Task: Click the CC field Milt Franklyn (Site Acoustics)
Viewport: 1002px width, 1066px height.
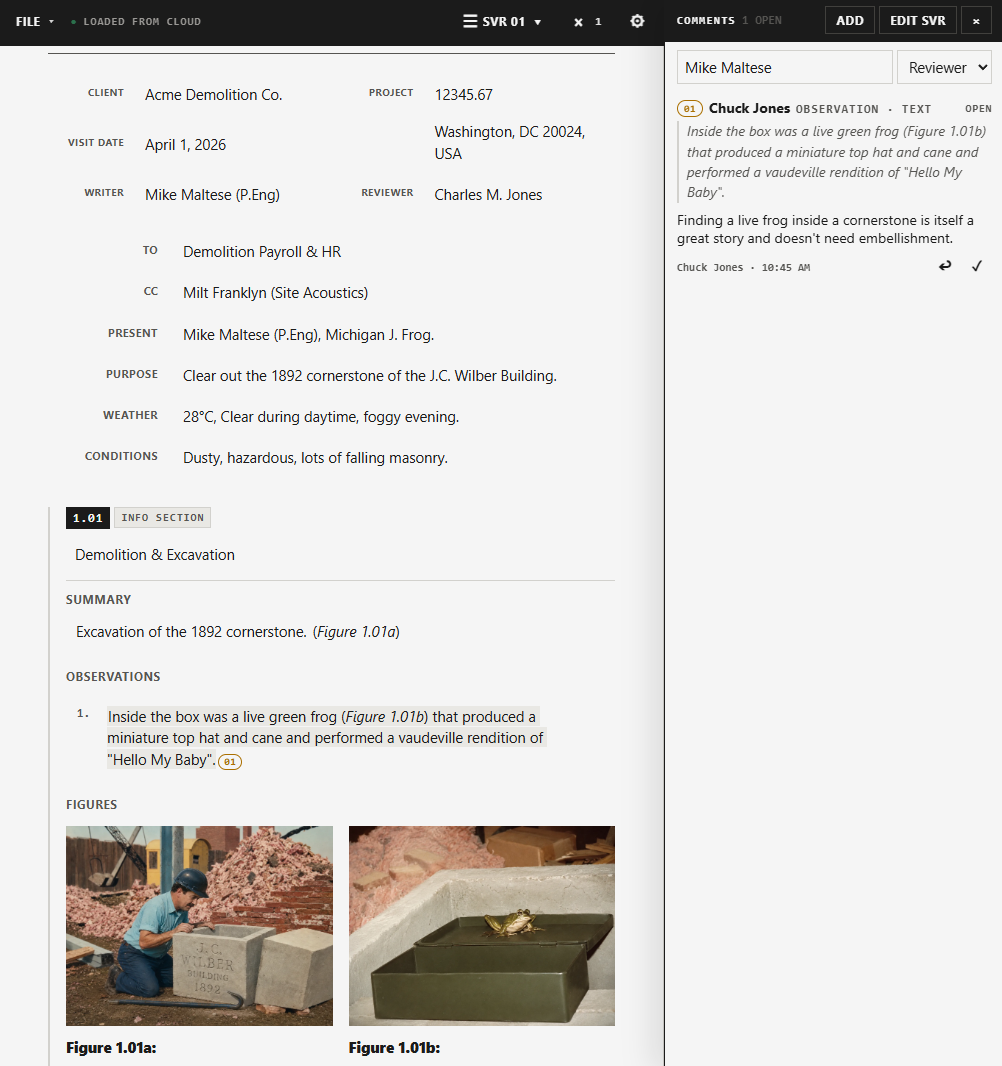Action: click(275, 293)
